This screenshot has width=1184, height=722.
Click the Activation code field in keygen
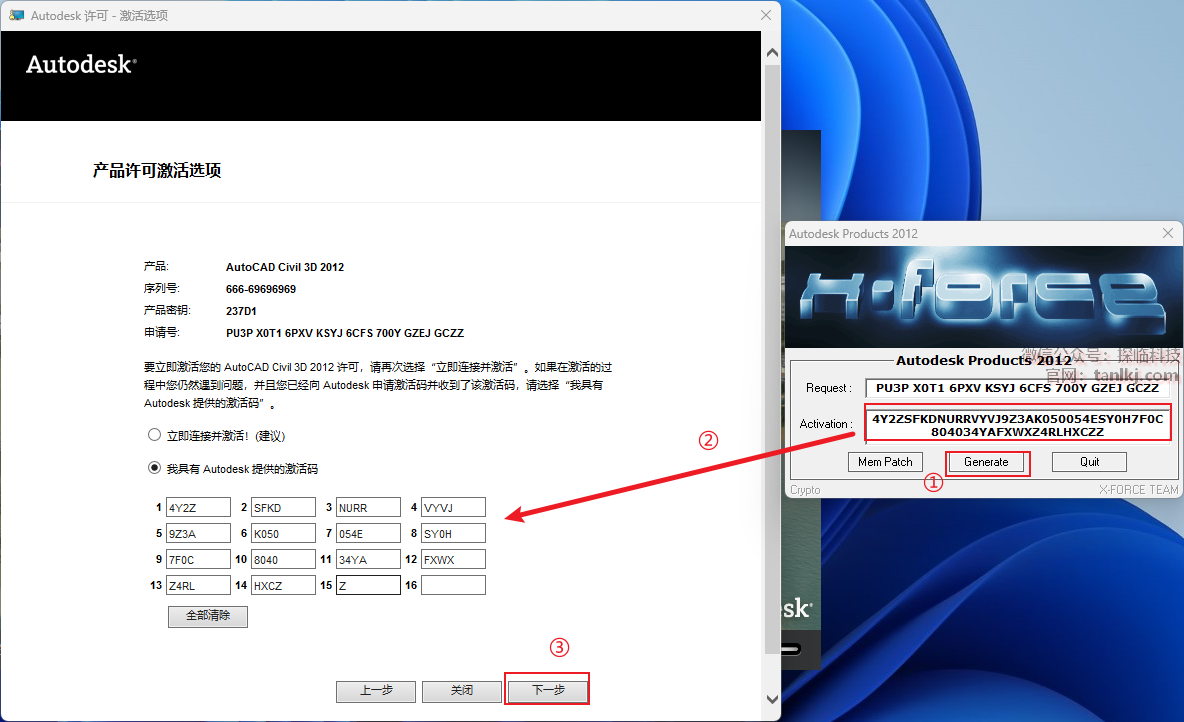tap(1017, 425)
